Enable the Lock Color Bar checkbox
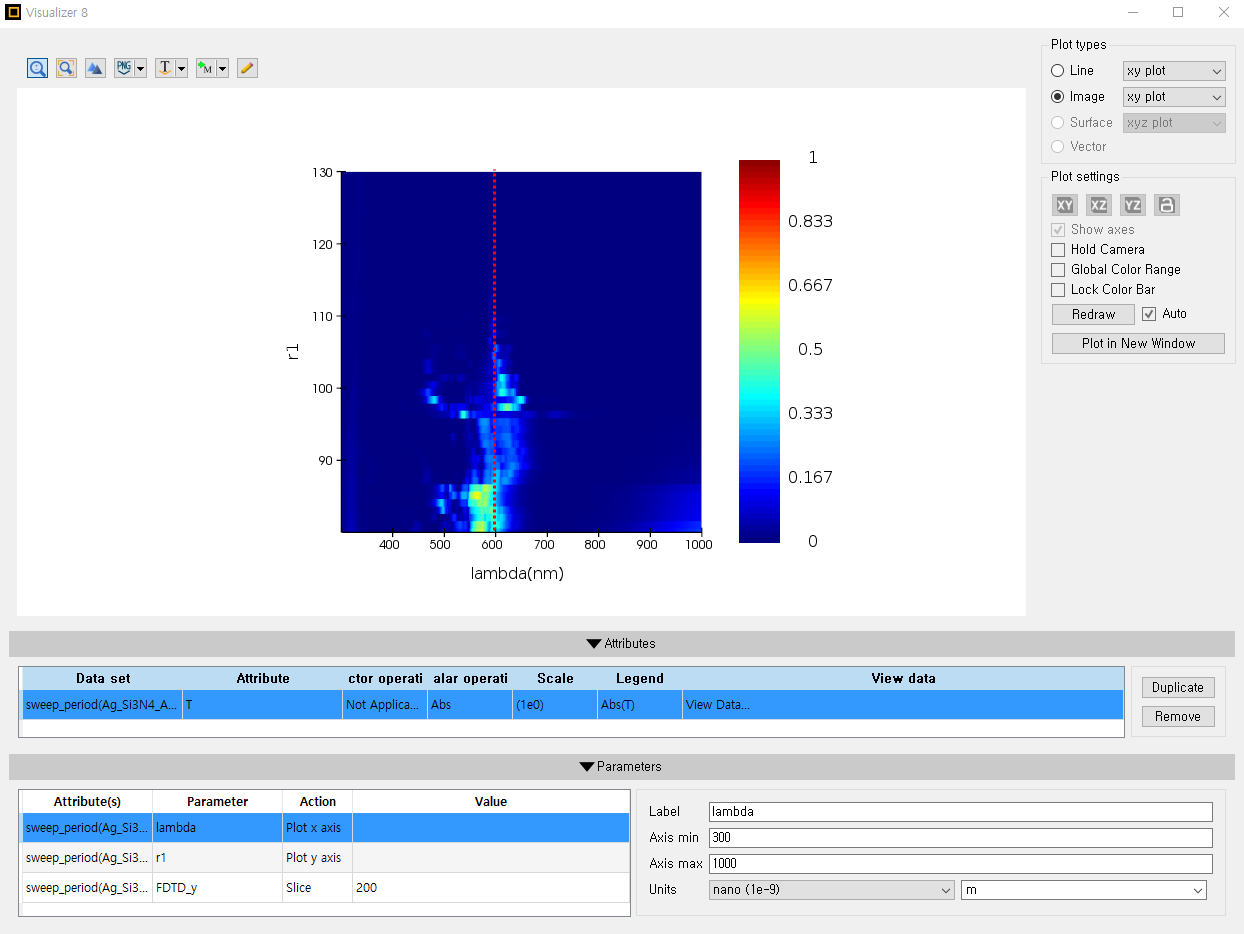 coord(1058,289)
